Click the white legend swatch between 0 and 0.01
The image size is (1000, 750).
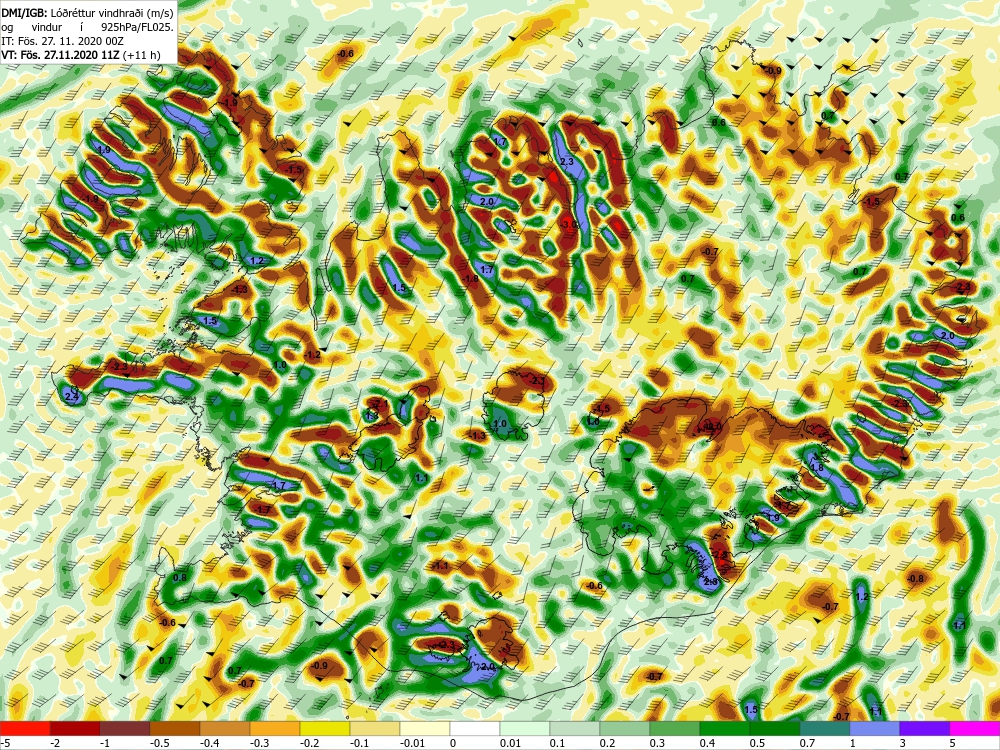(x=475, y=729)
